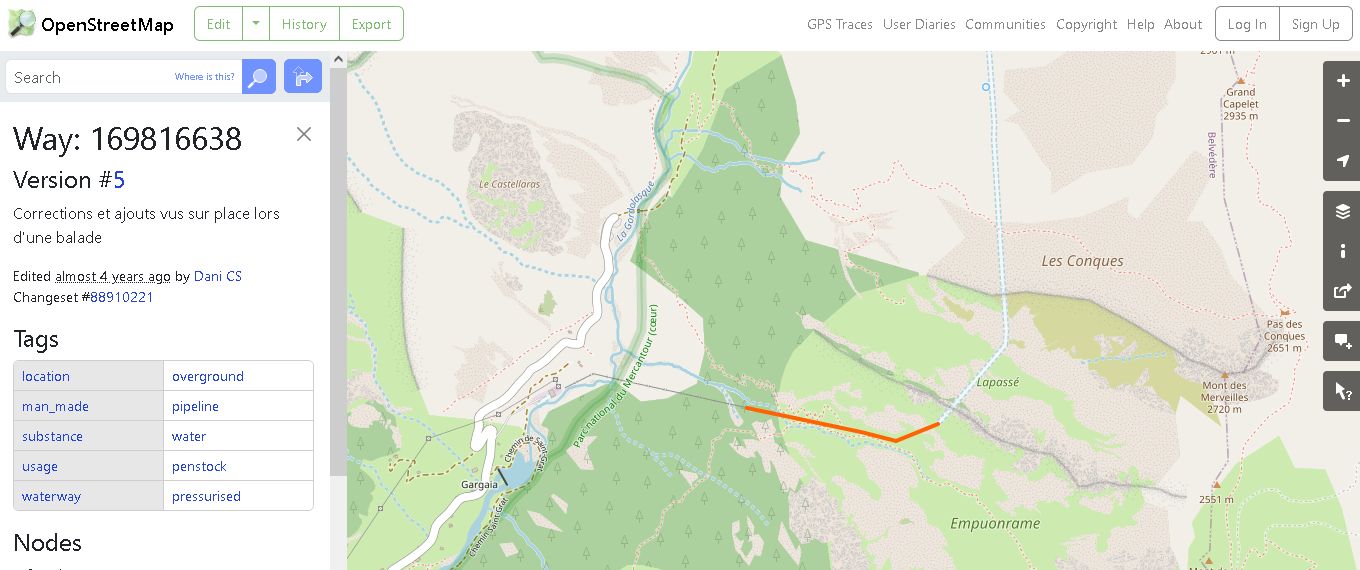Expand the Edit dropdown arrow
This screenshot has width=1360, height=570.
(257, 24)
